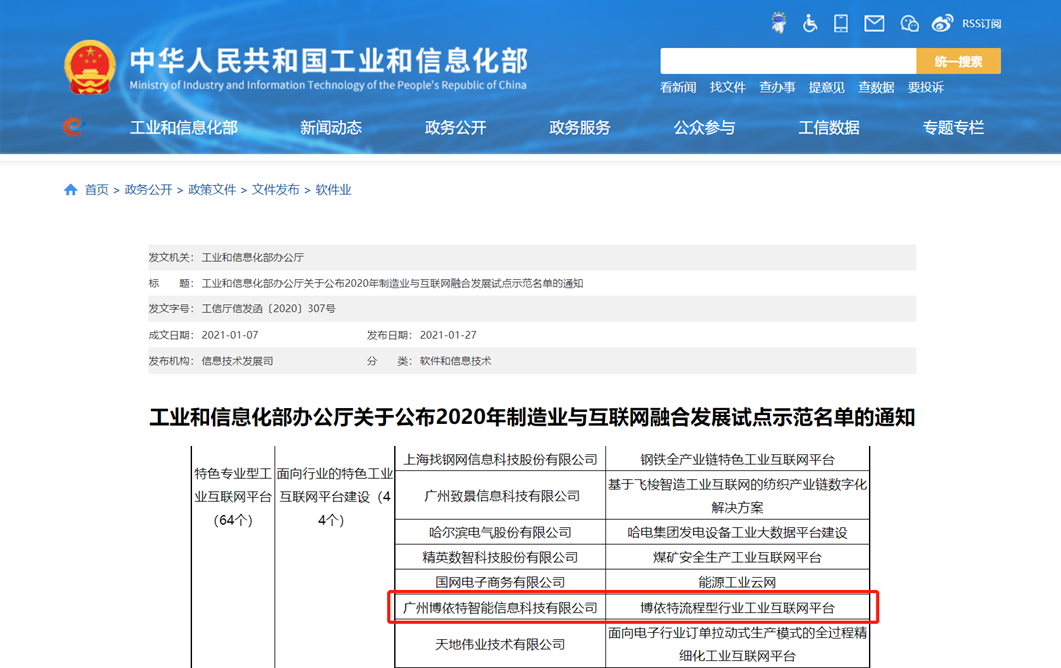Viewport: 1061px width, 668px height.
Task: Go to 政务公开 in the breadcrumb
Action: coord(148,190)
